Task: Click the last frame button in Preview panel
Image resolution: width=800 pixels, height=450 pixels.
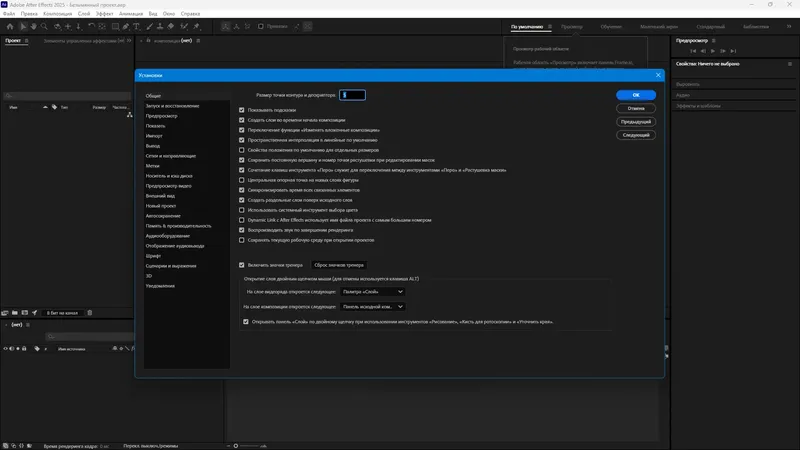Action: coord(733,51)
